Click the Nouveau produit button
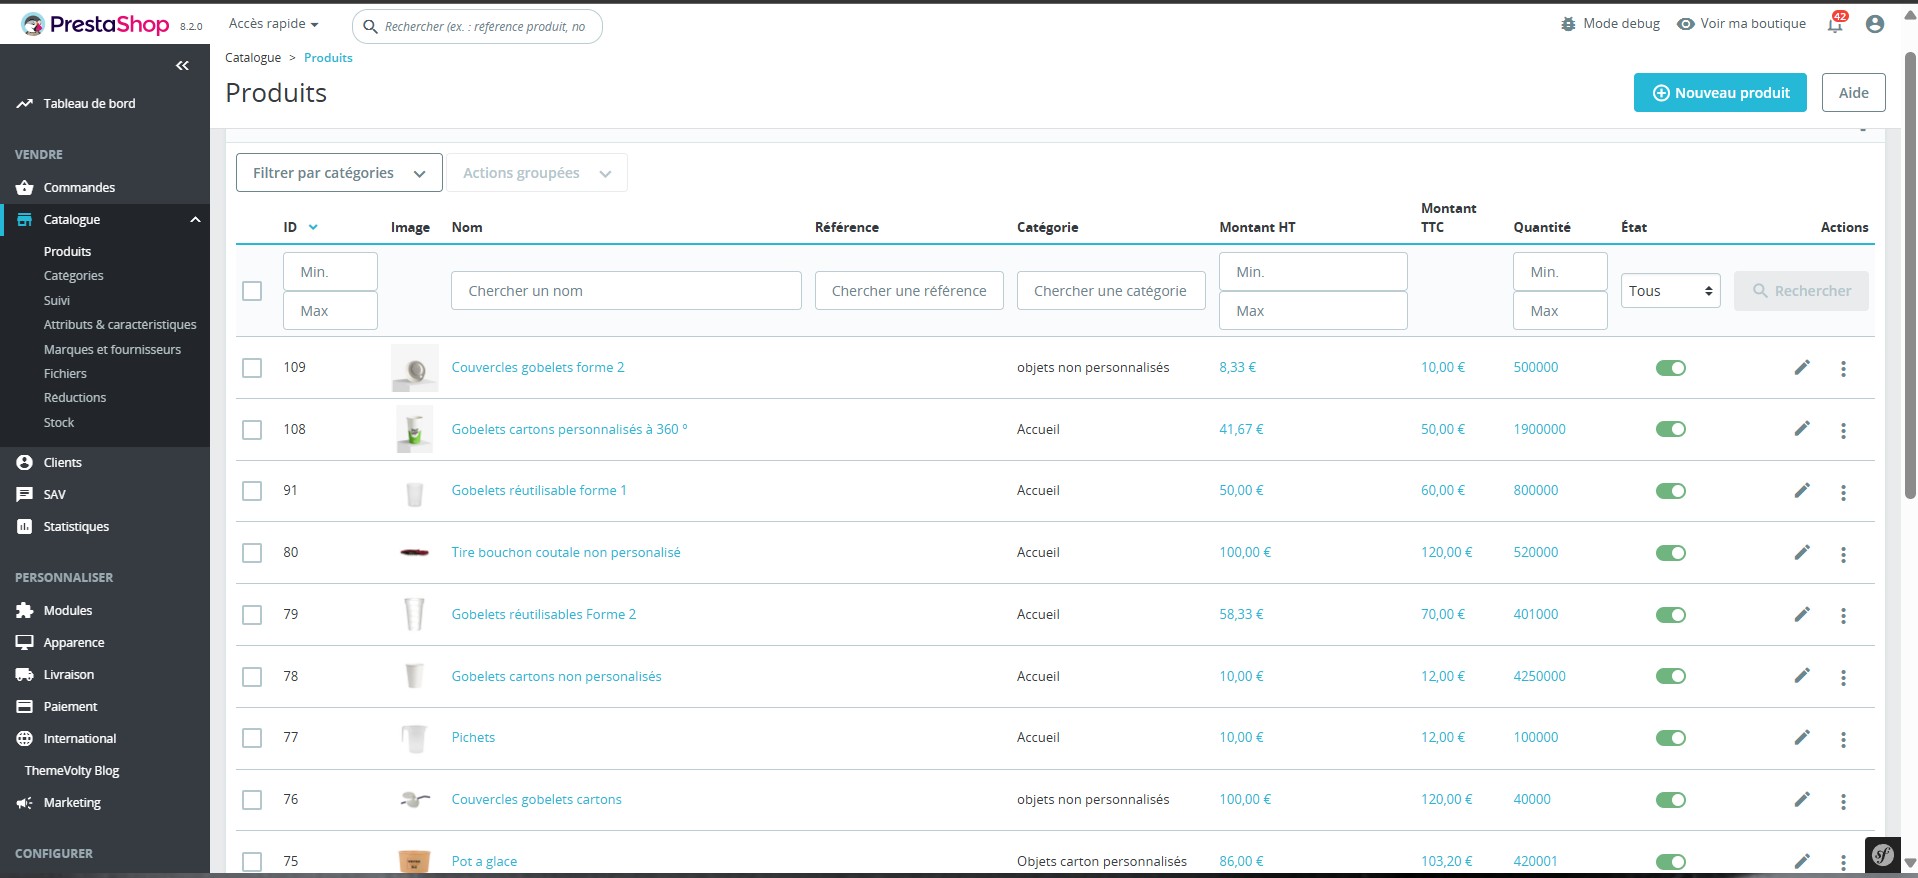 tap(1720, 93)
